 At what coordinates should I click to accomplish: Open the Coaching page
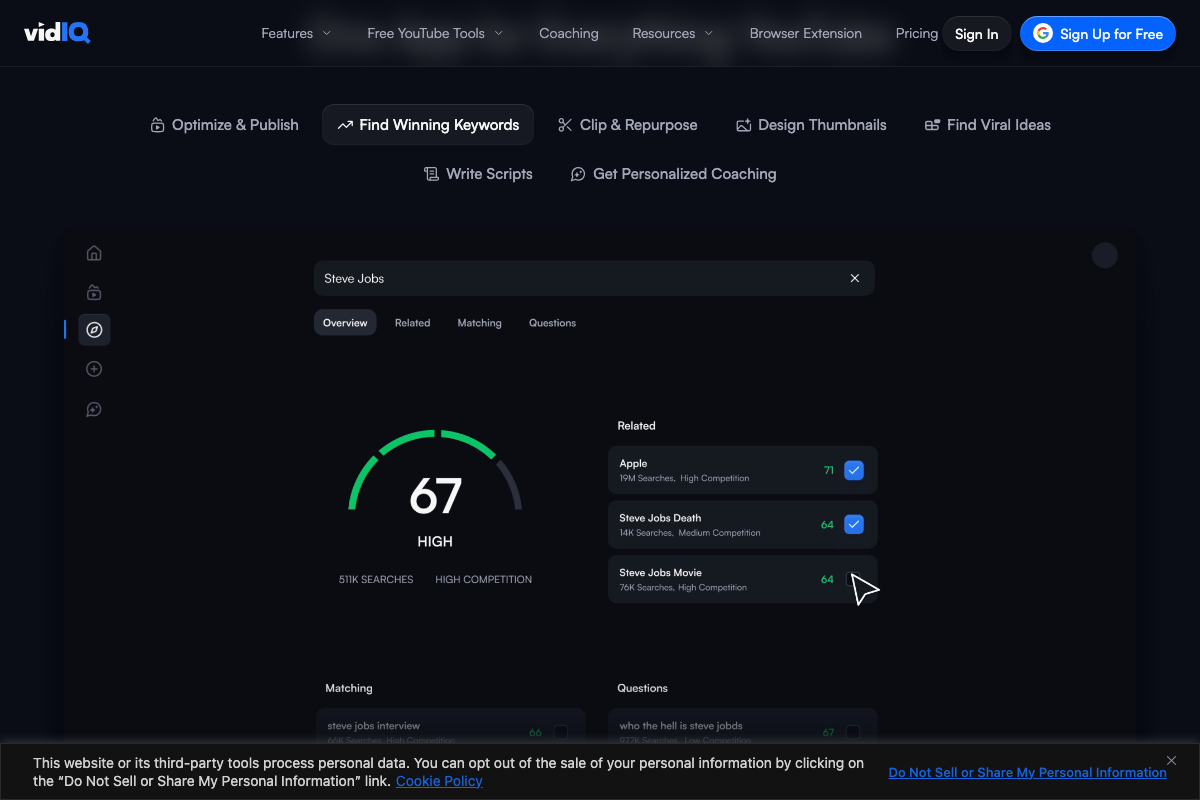(x=569, y=33)
